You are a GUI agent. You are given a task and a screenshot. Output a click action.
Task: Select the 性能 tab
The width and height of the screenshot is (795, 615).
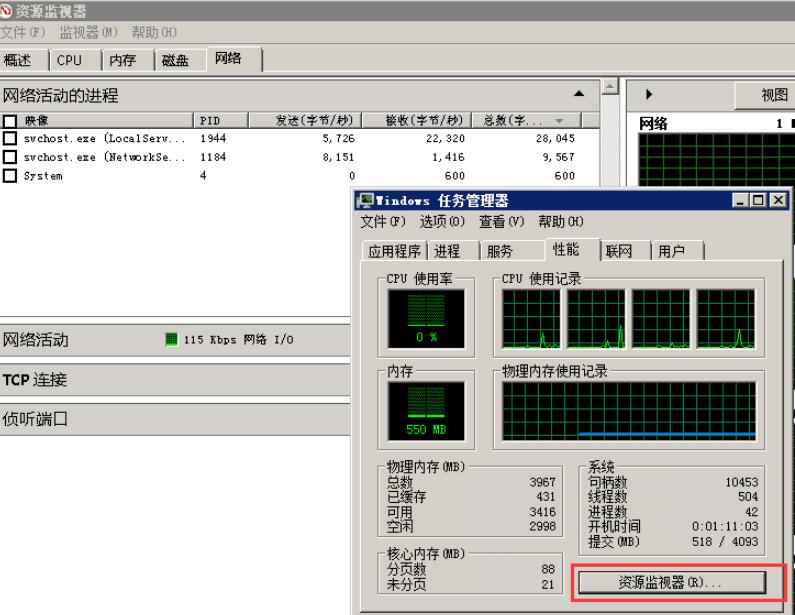click(572, 249)
